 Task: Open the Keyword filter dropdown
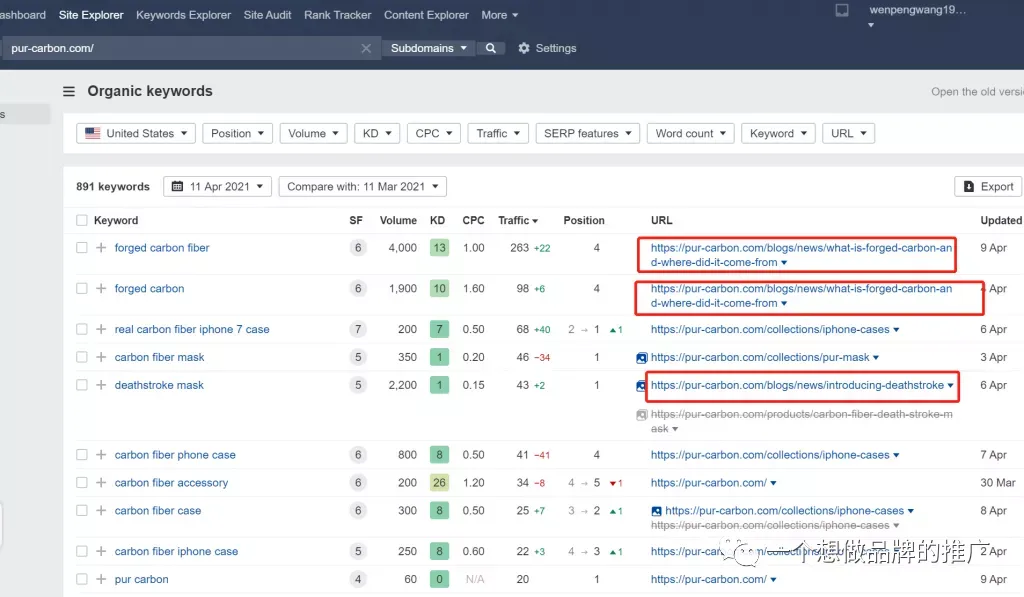point(778,133)
